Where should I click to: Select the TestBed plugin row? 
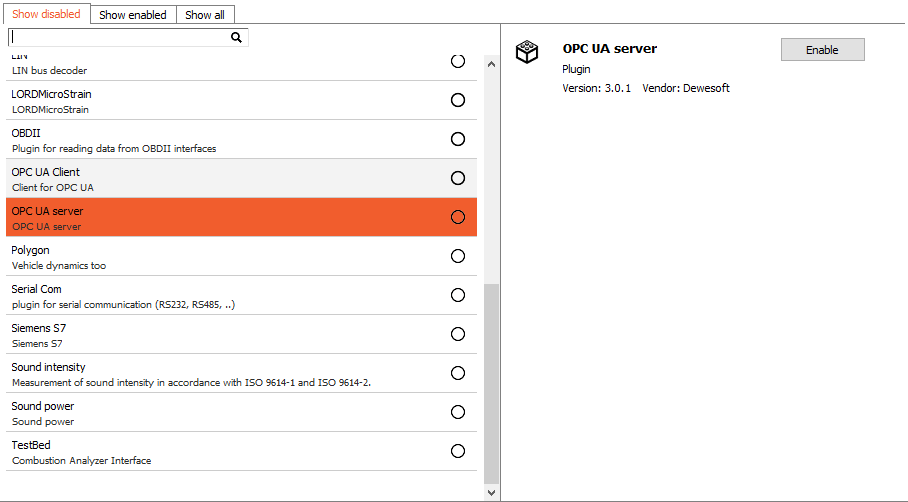click(x=241, y=451)
